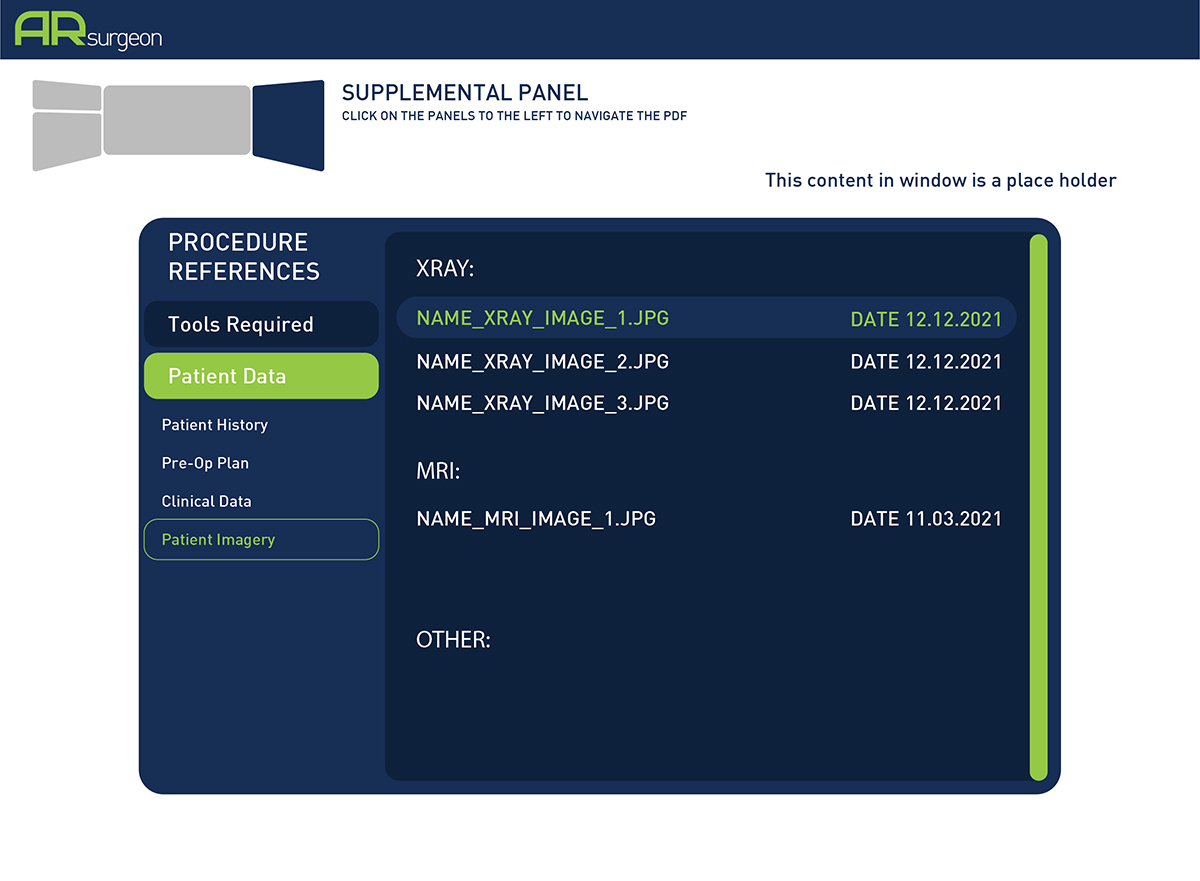This screenshot has width=1200, height=881.
Task: Open the large center panel in navigator
Action: (177, 120)
